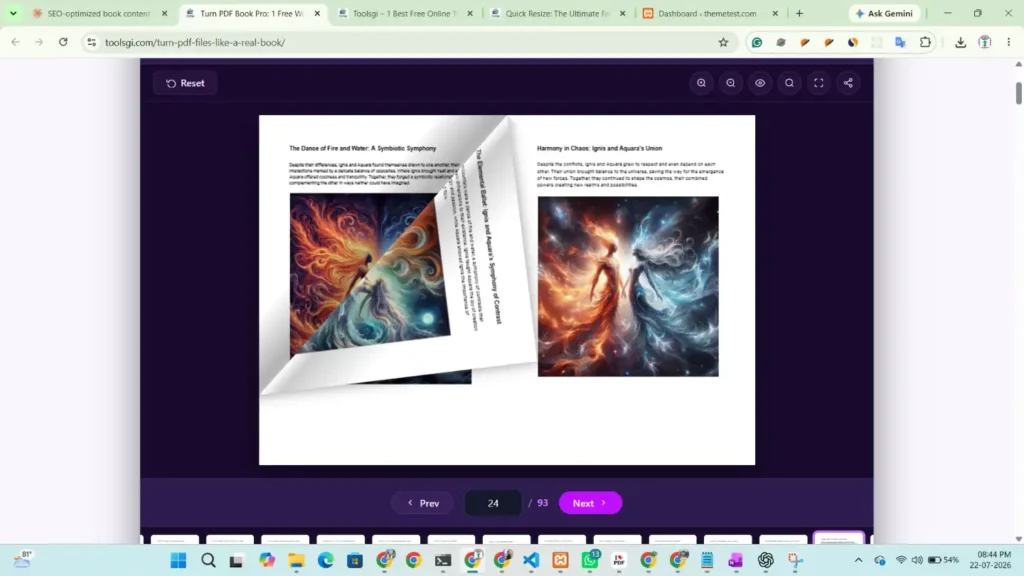Viewport: 1024px width, 576px height.
Task: Show hidden system tray icons
Action: [858, 560]
